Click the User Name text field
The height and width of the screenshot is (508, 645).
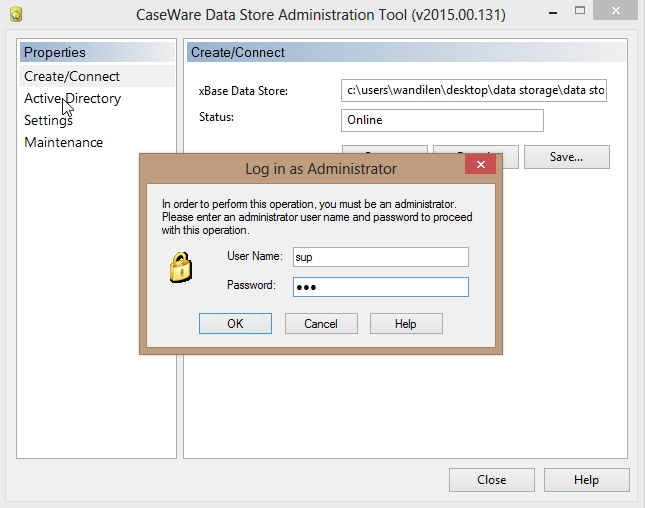(x=380, y=257)
